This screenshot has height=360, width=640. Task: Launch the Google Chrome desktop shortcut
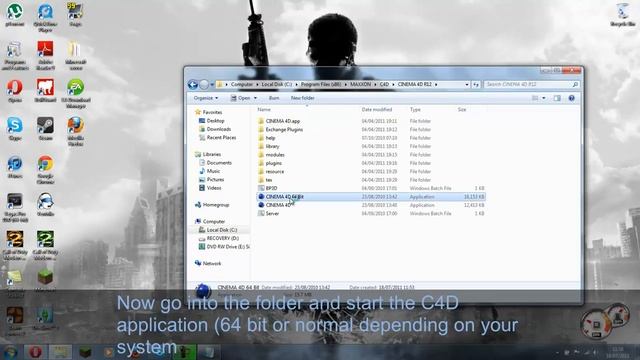(45, 169)
